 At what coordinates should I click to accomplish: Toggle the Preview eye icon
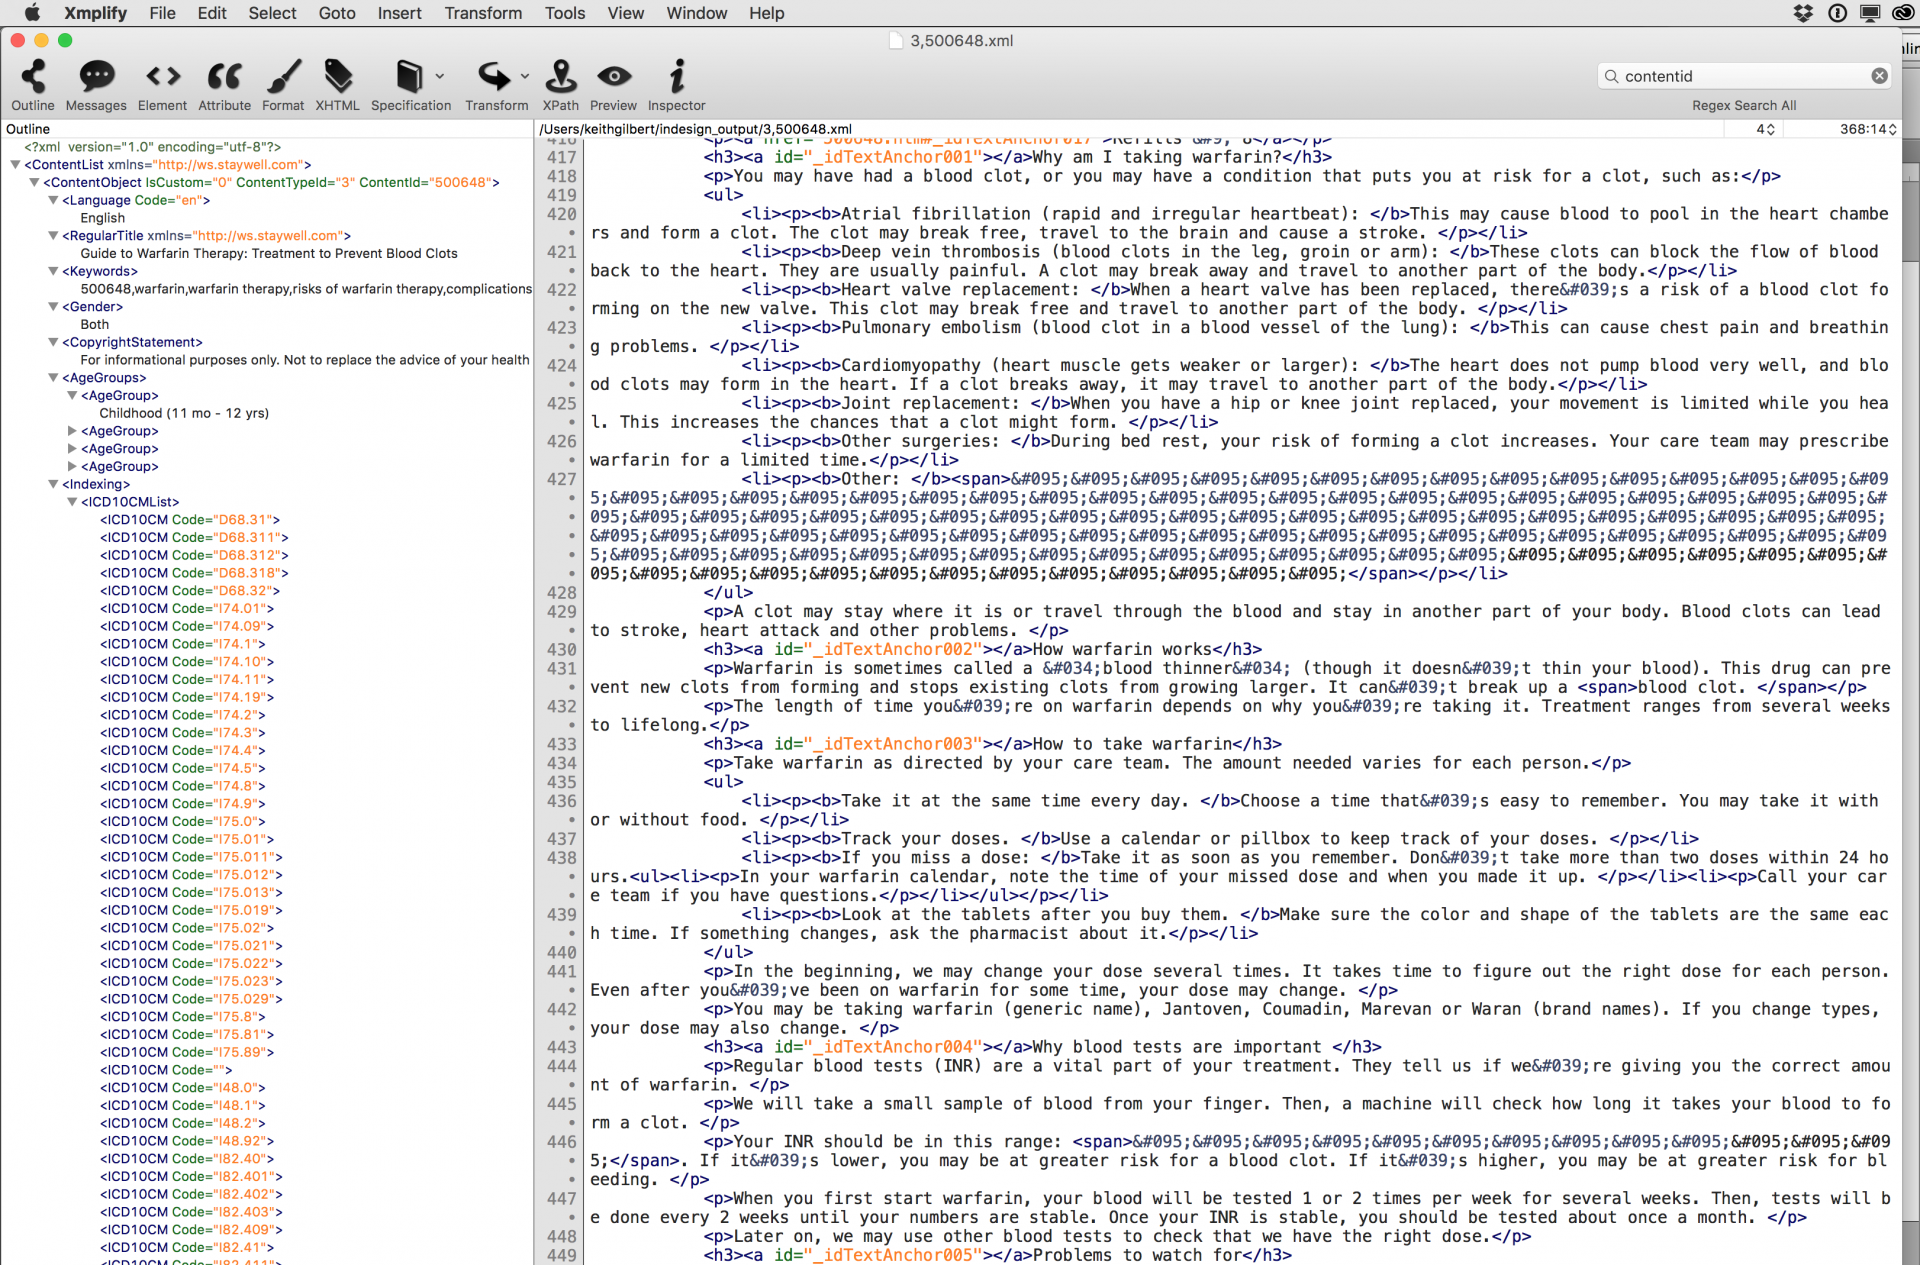pos(613,77)
